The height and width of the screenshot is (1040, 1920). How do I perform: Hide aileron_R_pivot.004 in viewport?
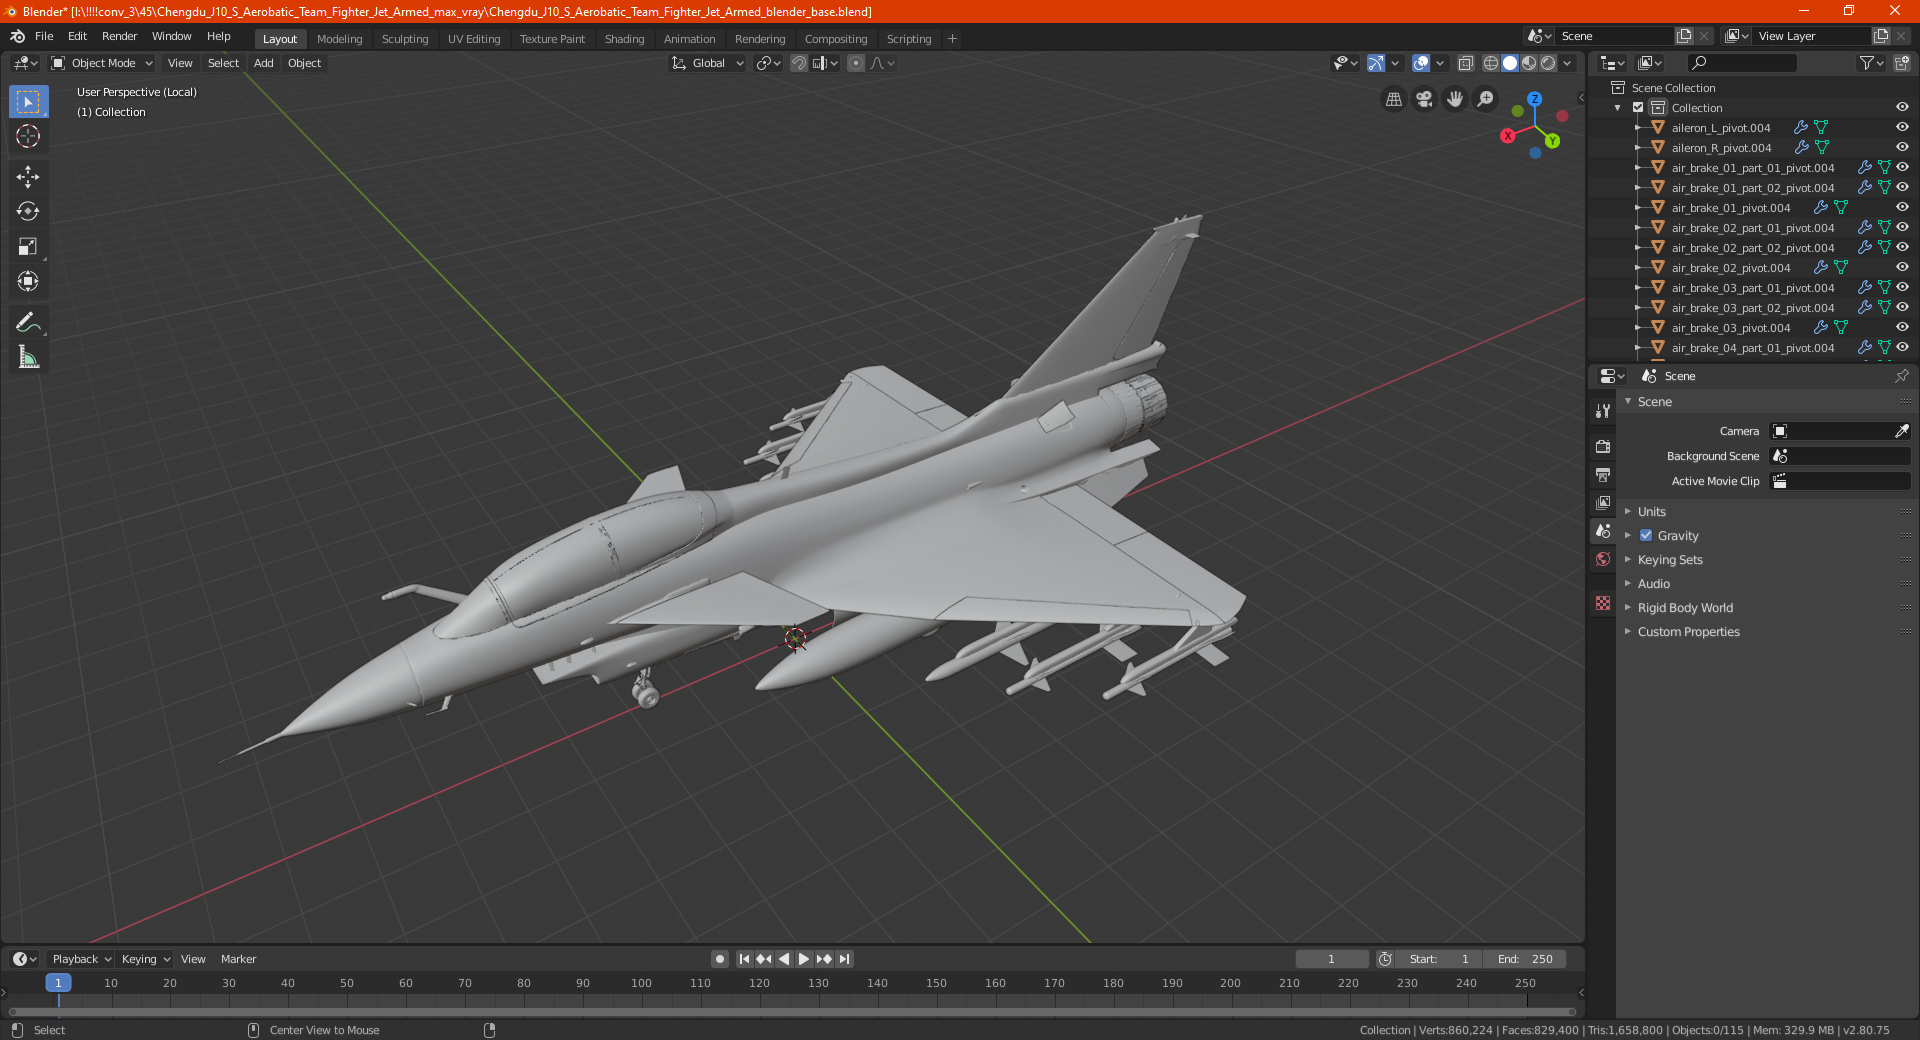1902,147
